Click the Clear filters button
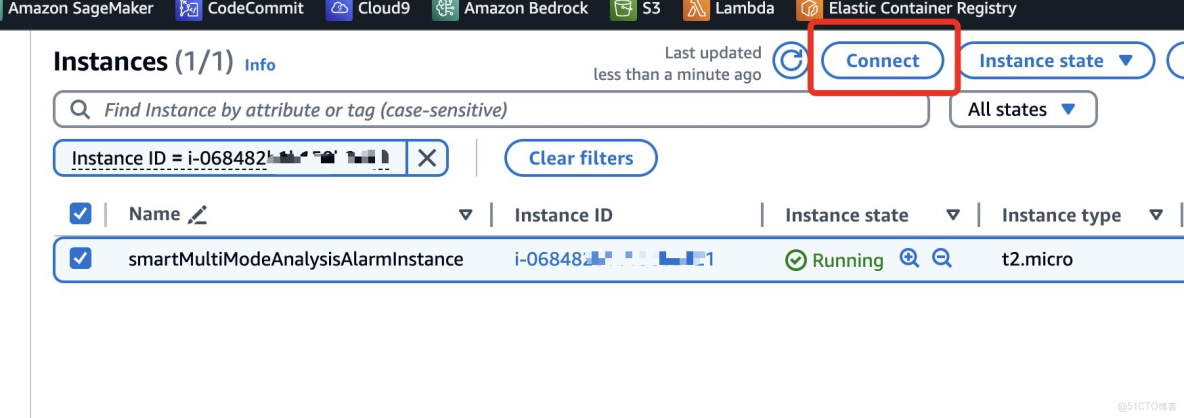The width and height of the screenshot is (1184, 418). point(581,158)
